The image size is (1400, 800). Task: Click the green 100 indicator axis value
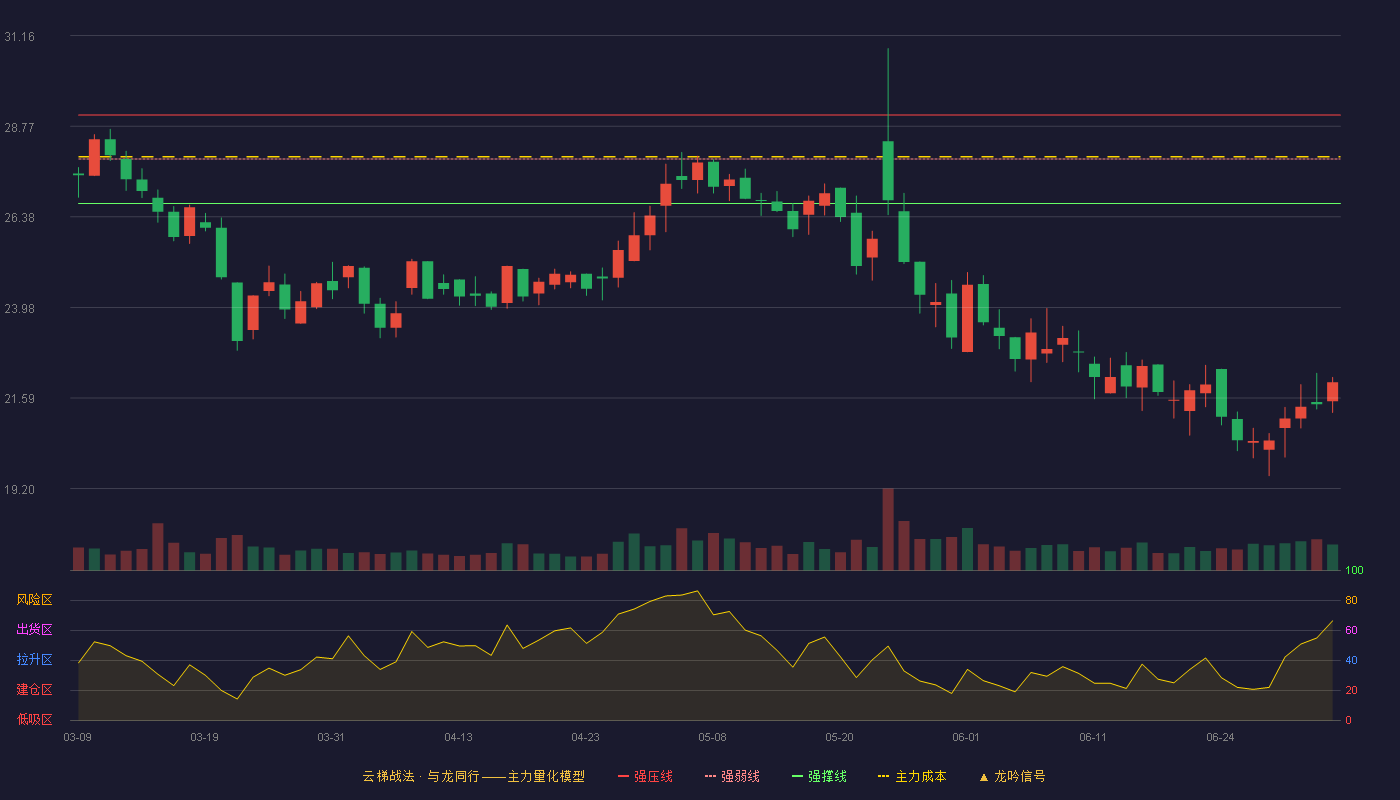(x=1354, y=571)
